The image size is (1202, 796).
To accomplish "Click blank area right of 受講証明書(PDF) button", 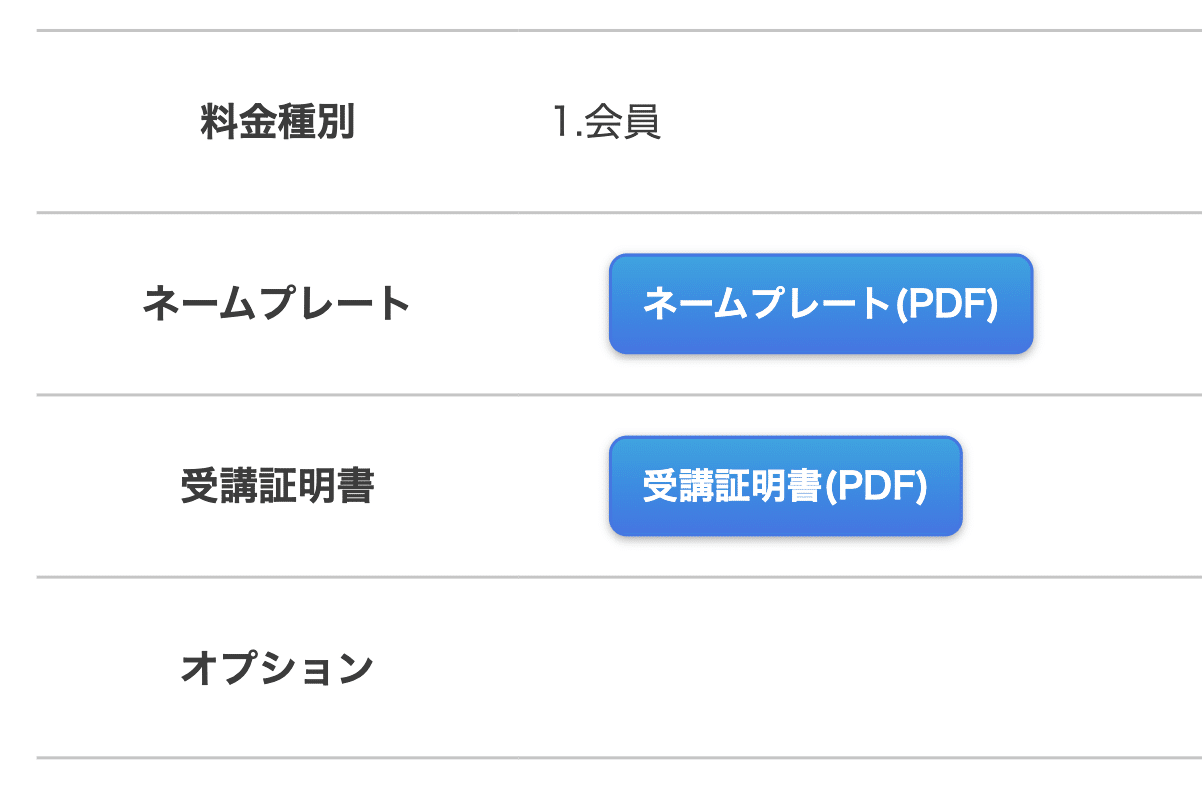I will pos(1080,486).
